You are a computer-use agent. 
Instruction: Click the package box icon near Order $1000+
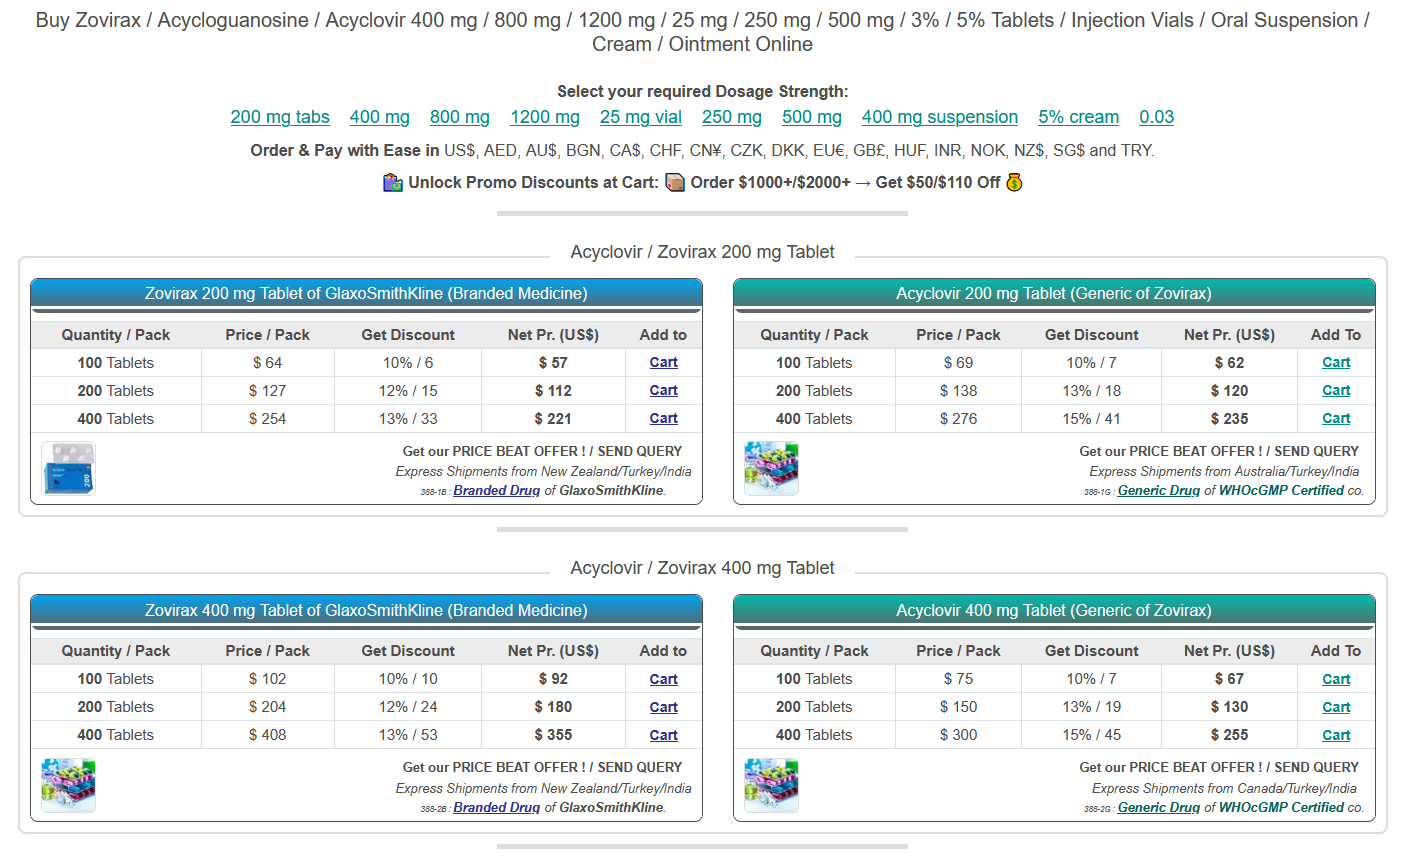pos(675,182)
